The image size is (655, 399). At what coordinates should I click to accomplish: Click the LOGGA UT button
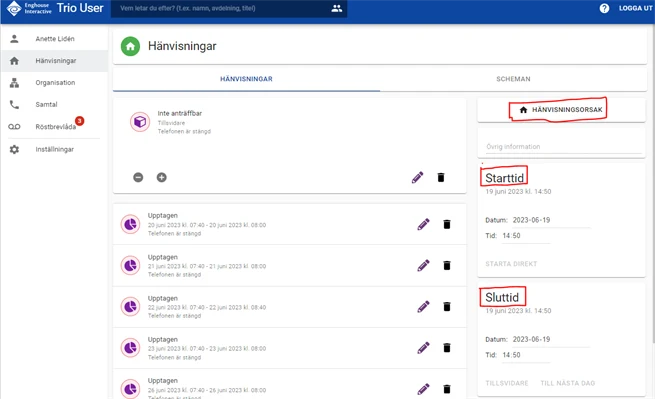click(x=635, y=8)
